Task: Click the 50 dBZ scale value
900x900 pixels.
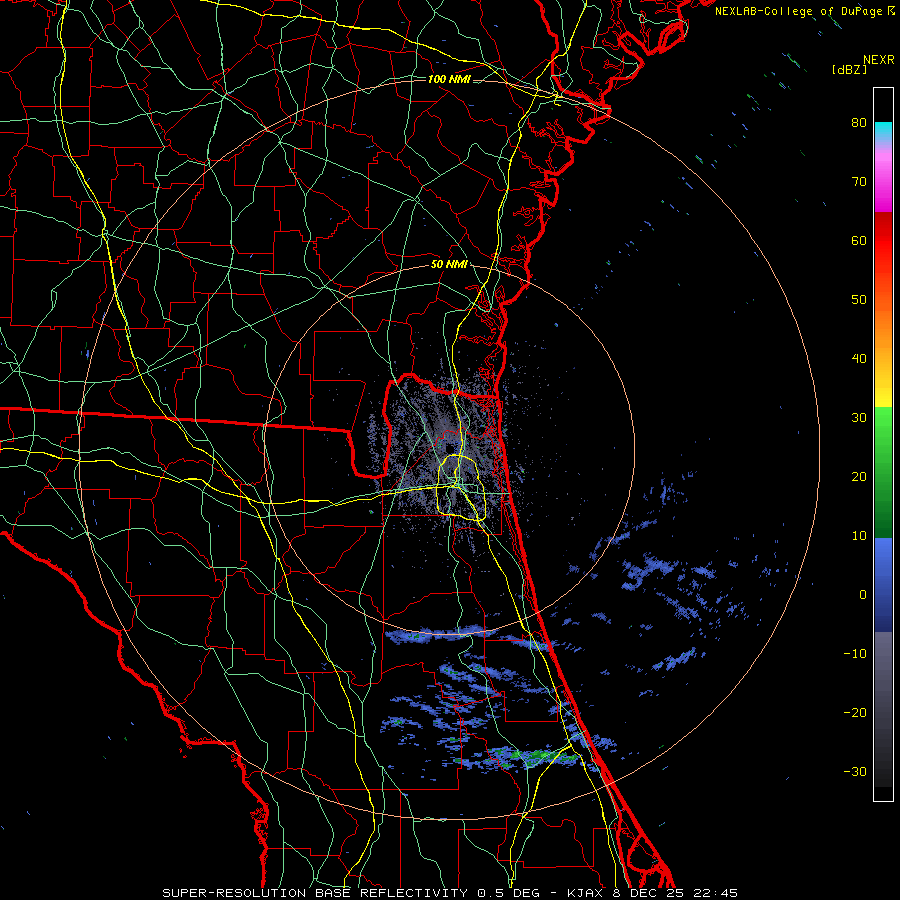Action: pyautogui.click(x=859, y=300)
